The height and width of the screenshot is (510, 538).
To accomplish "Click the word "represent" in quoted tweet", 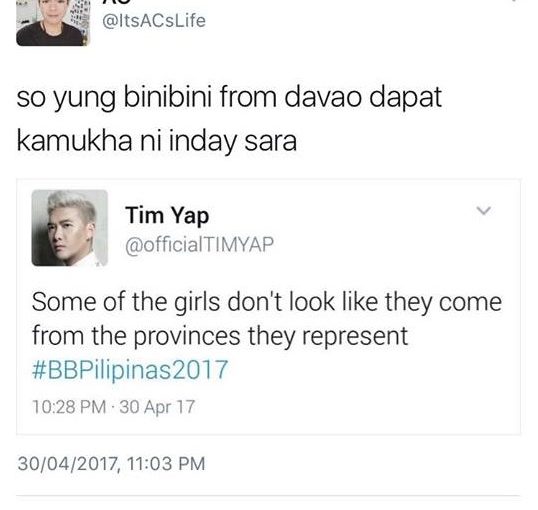I will 355,336.
